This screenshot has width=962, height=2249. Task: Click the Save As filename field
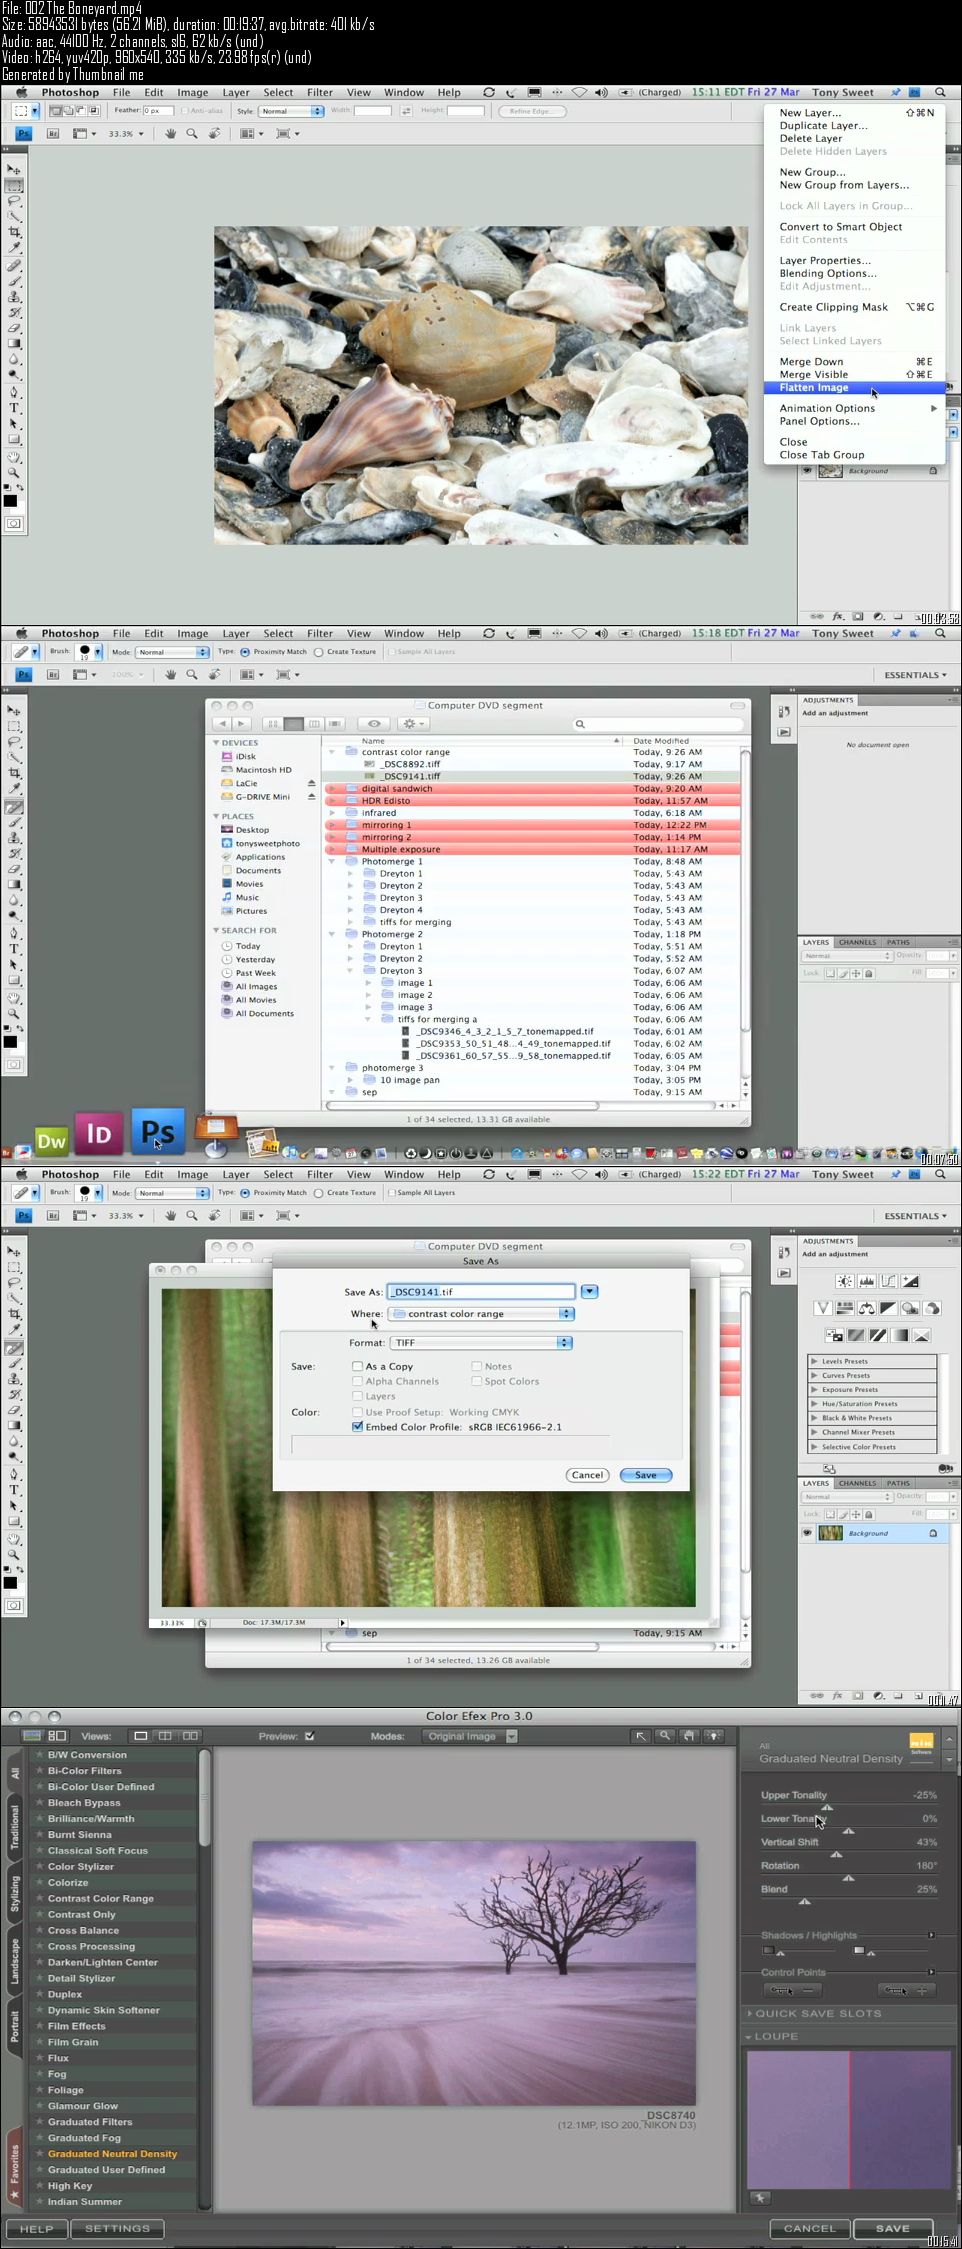pos(481,1292)
